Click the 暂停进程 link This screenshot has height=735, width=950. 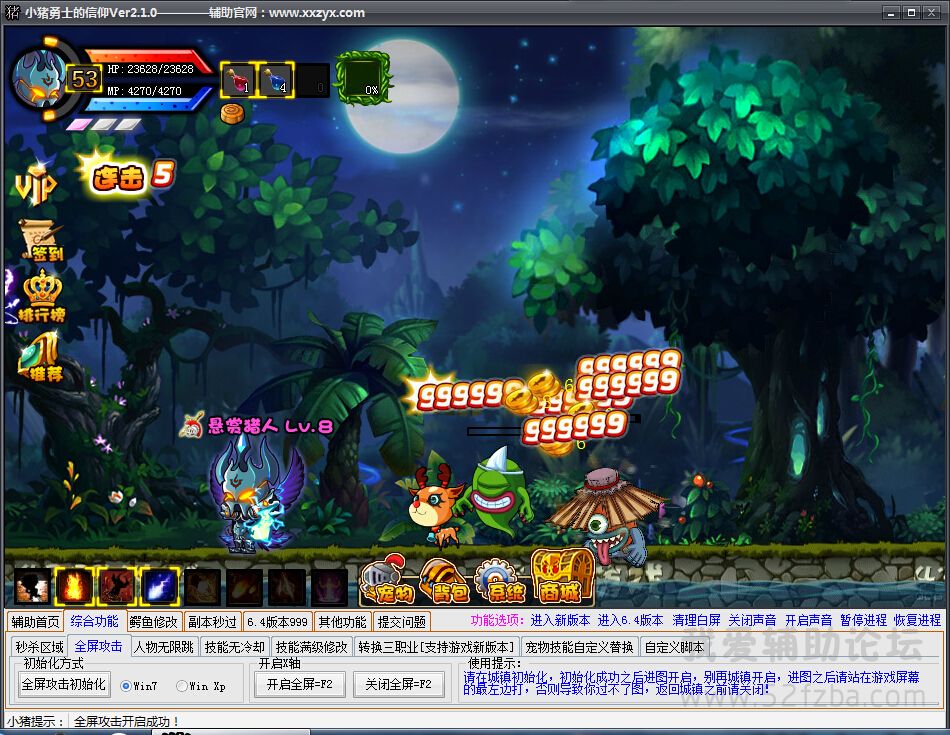pos(863,620)
